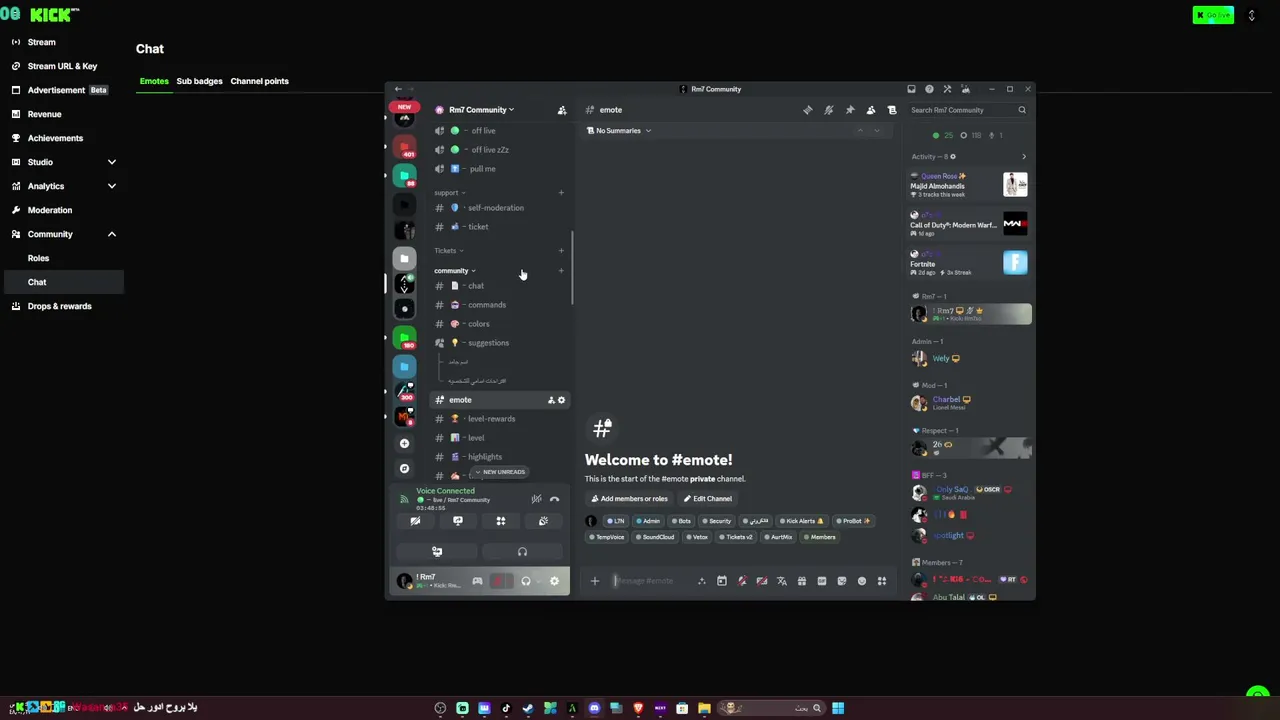
Task: Click the invite people icon beside Rm7 Community
Action: 561,110
